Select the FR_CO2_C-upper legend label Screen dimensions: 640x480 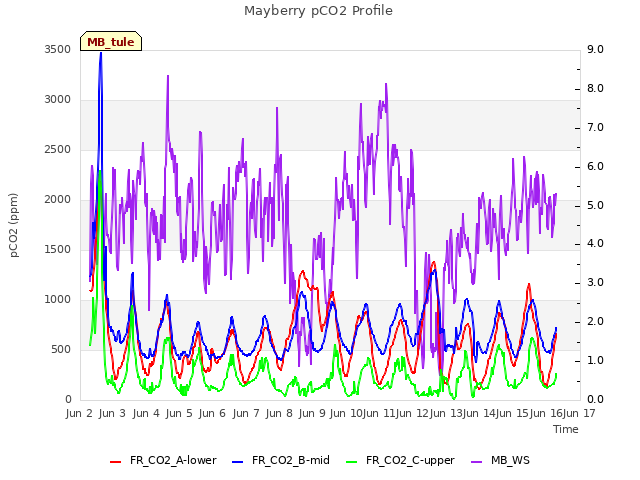tap(410, 460)
